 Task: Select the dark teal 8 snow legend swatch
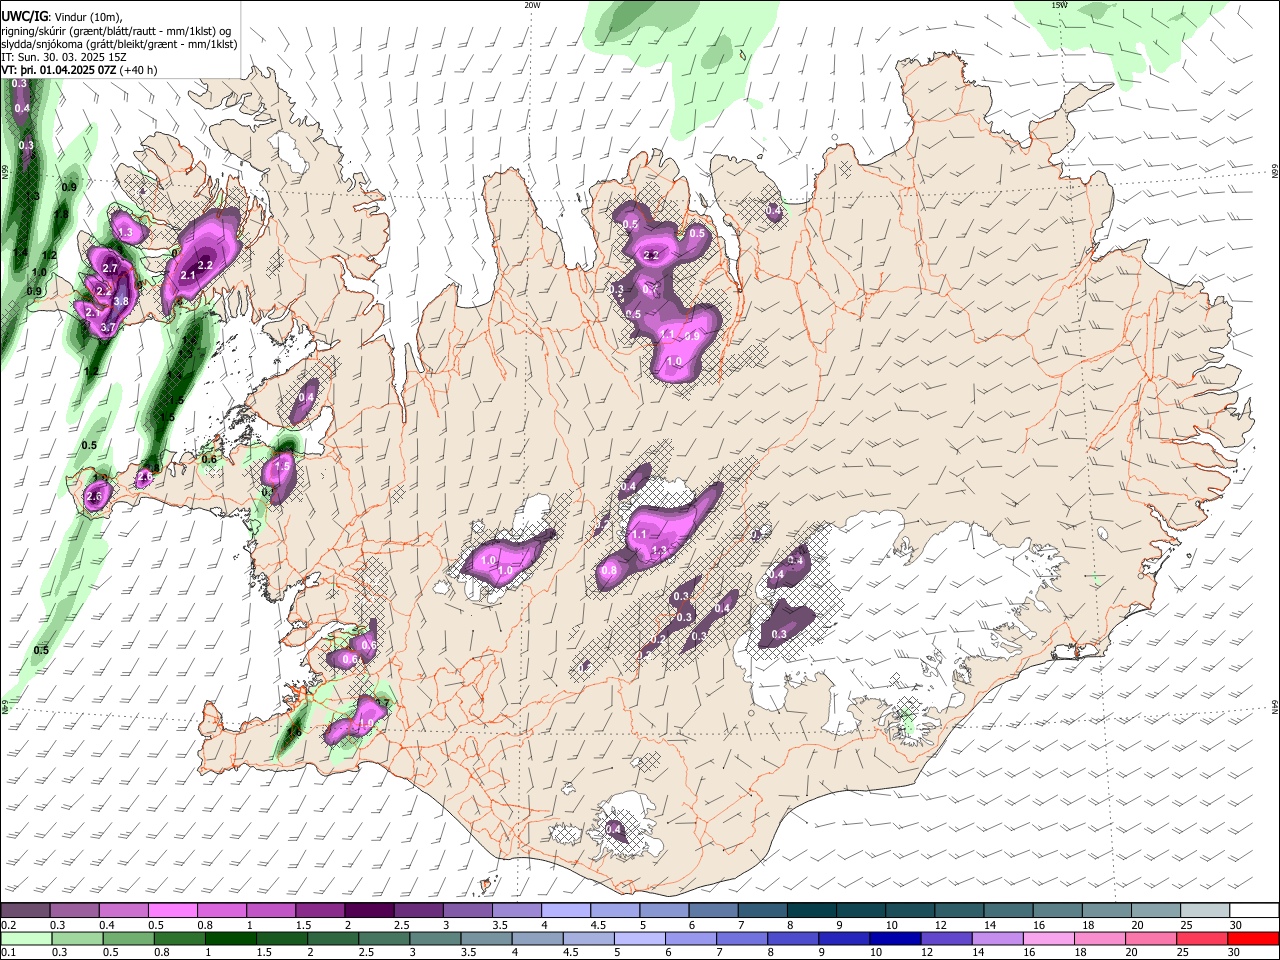pyautogui.click(x=811, y=911)
